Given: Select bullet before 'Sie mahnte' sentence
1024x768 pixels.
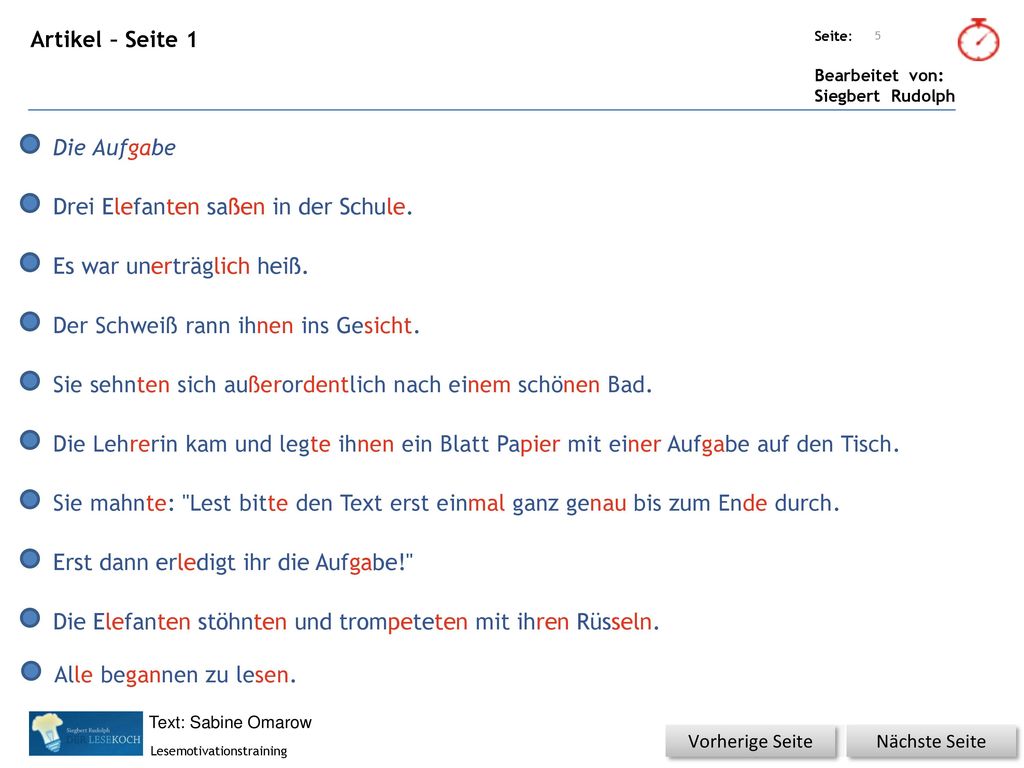Looking at the screenshot, I should coord(30,500).
